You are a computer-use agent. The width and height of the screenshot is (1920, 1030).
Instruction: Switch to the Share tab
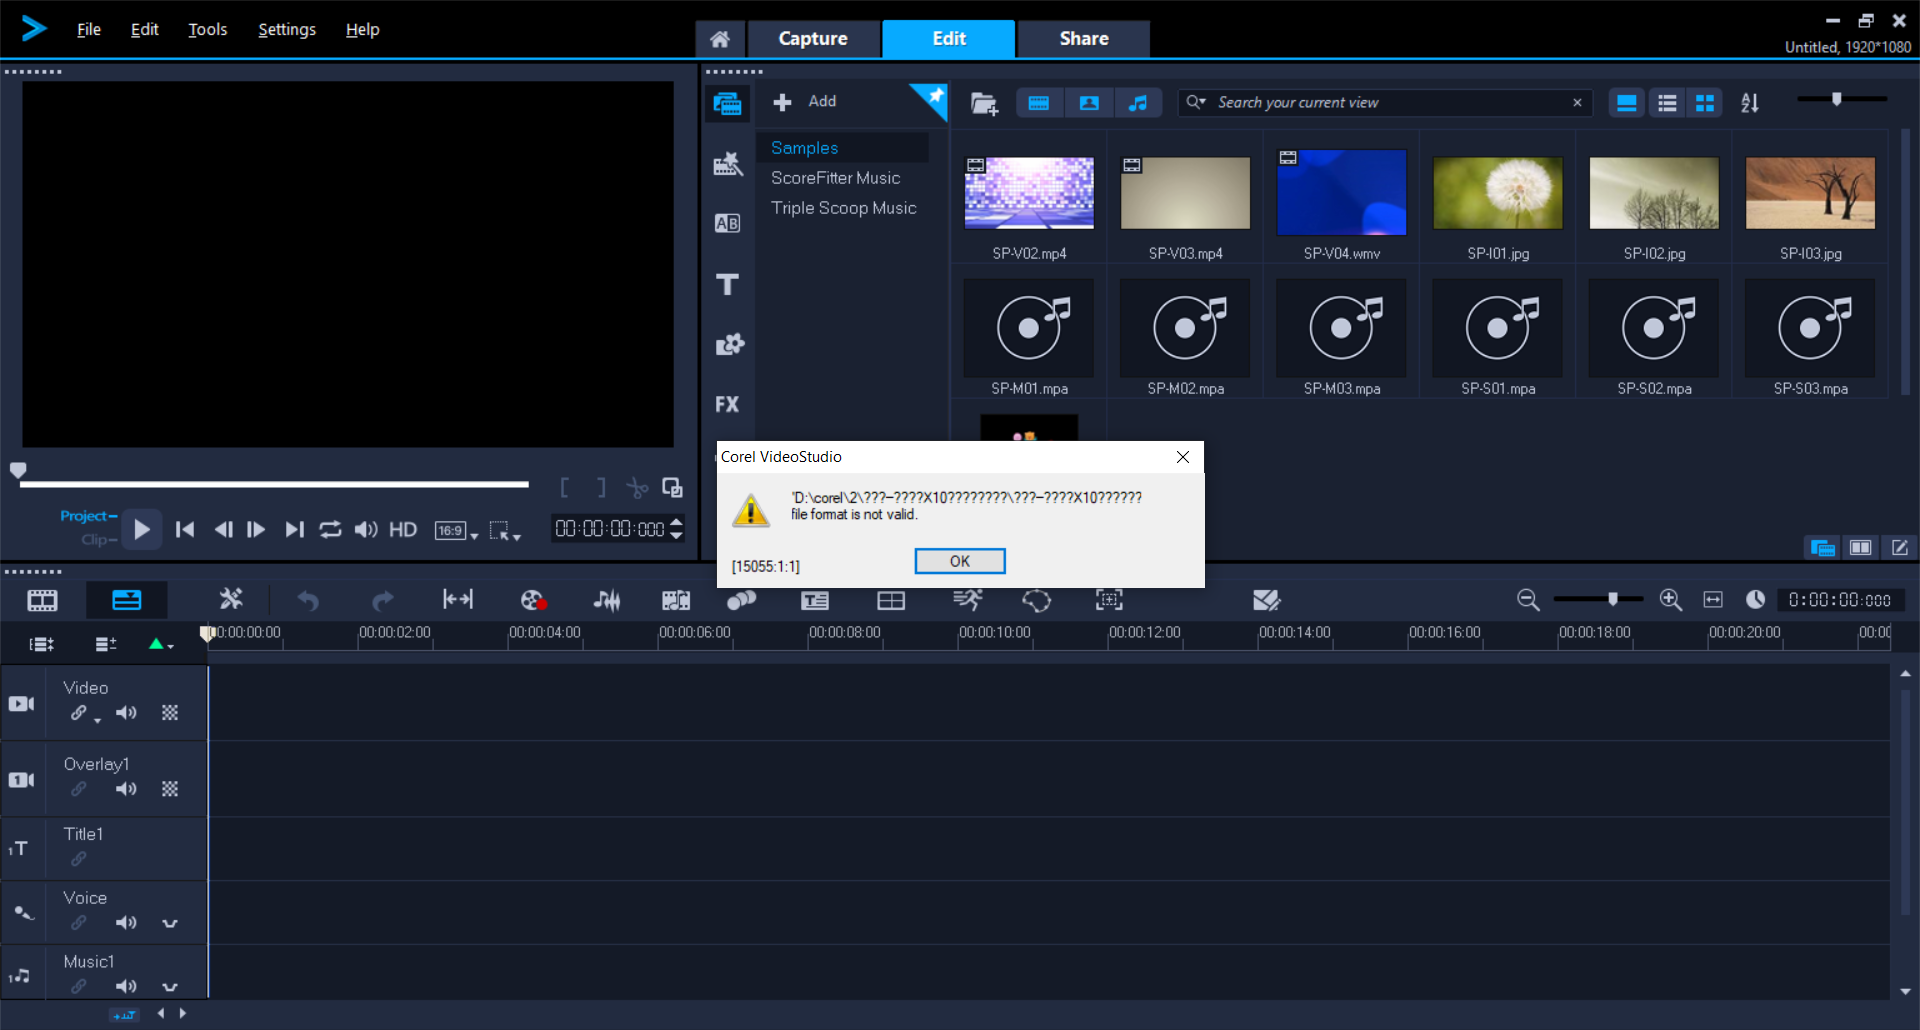[x=1083, y=39]
